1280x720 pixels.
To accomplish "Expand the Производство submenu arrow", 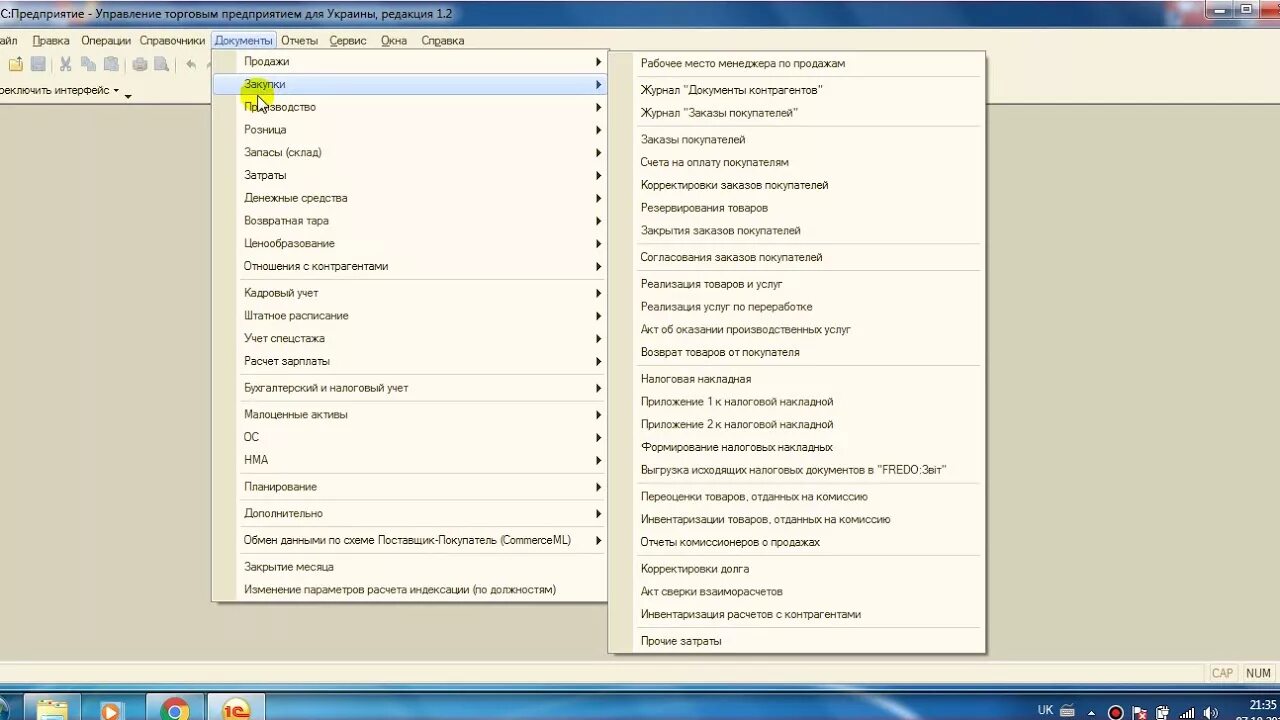I will (x=599, y=107).
